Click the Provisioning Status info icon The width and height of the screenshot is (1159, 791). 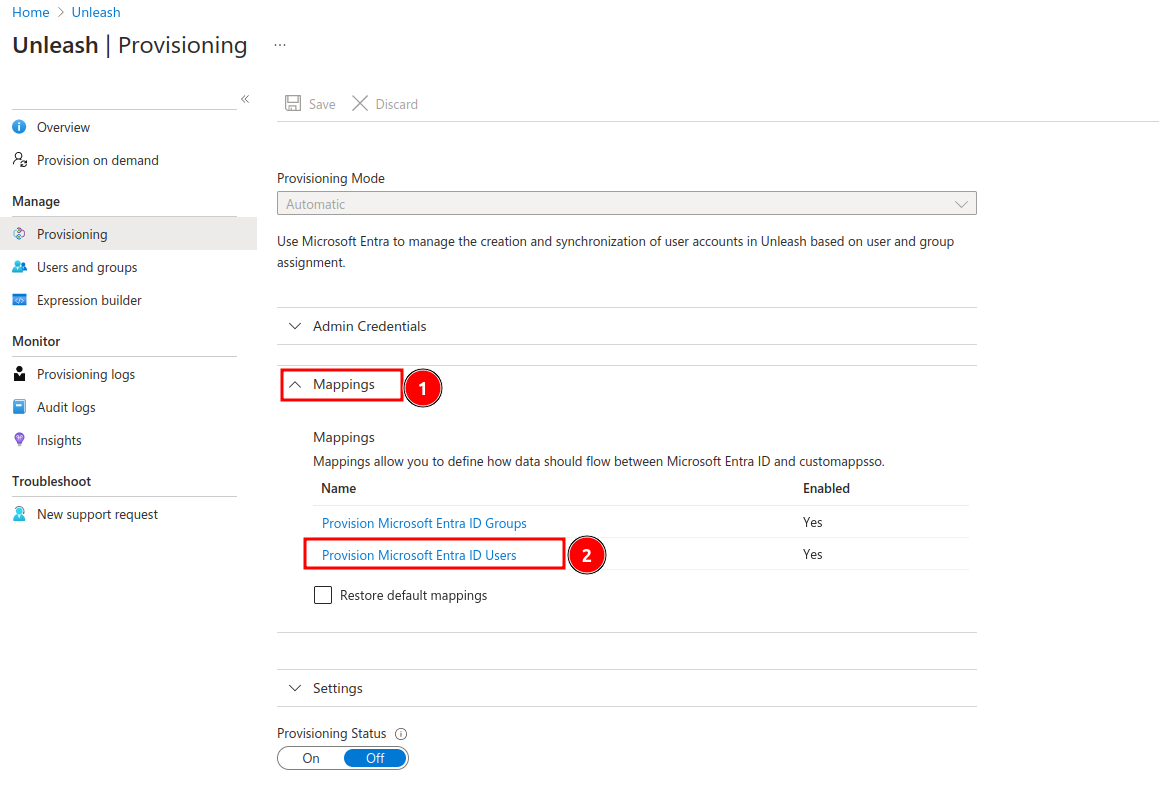point(400,733)
